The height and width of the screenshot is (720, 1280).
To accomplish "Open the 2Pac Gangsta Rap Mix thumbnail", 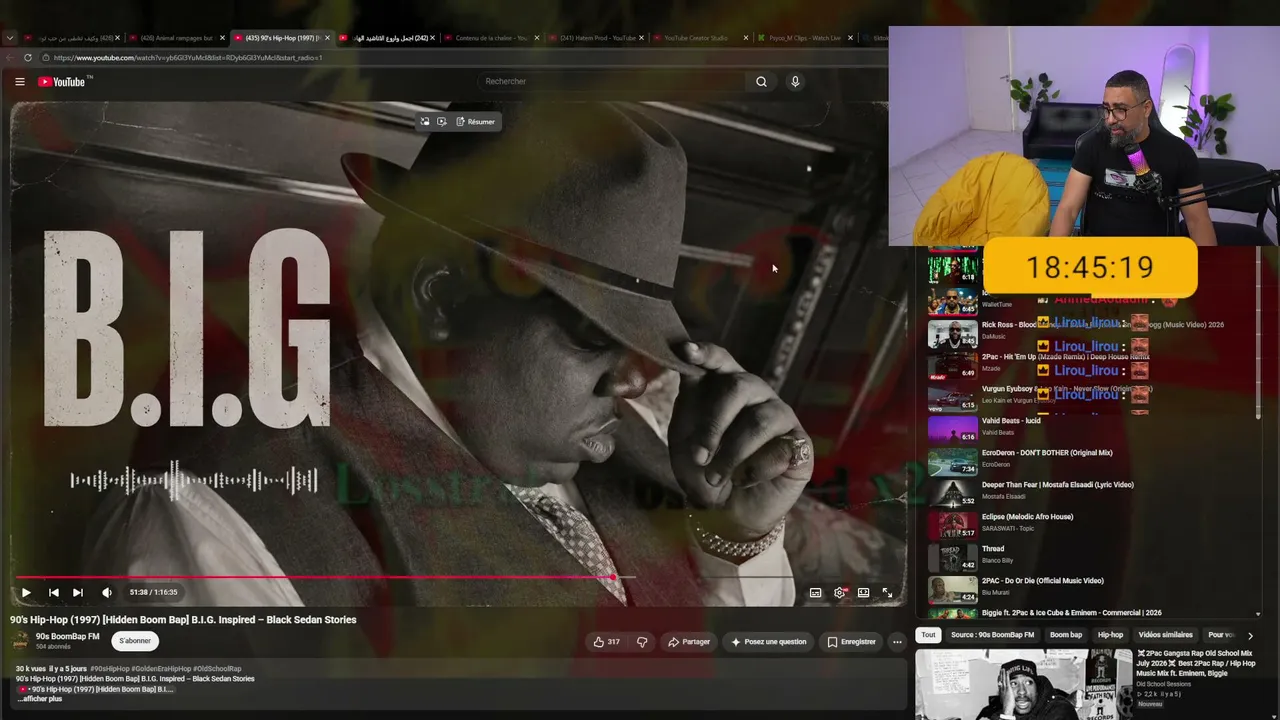I will coord(1023,684).
